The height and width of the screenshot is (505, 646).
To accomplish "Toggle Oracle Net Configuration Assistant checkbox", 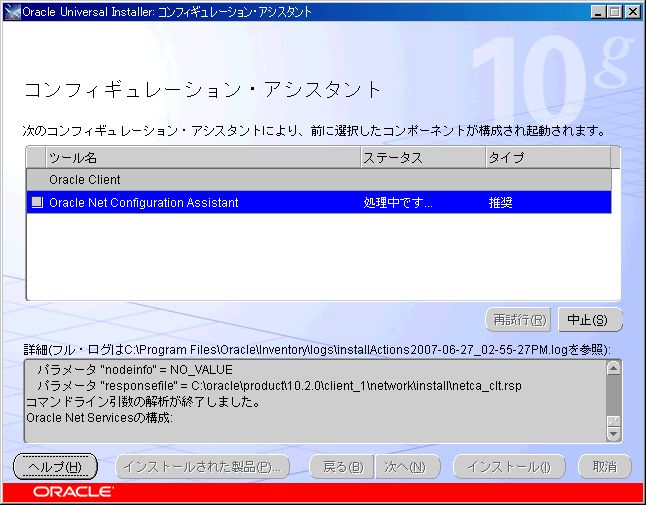I will tap(37, 202).
